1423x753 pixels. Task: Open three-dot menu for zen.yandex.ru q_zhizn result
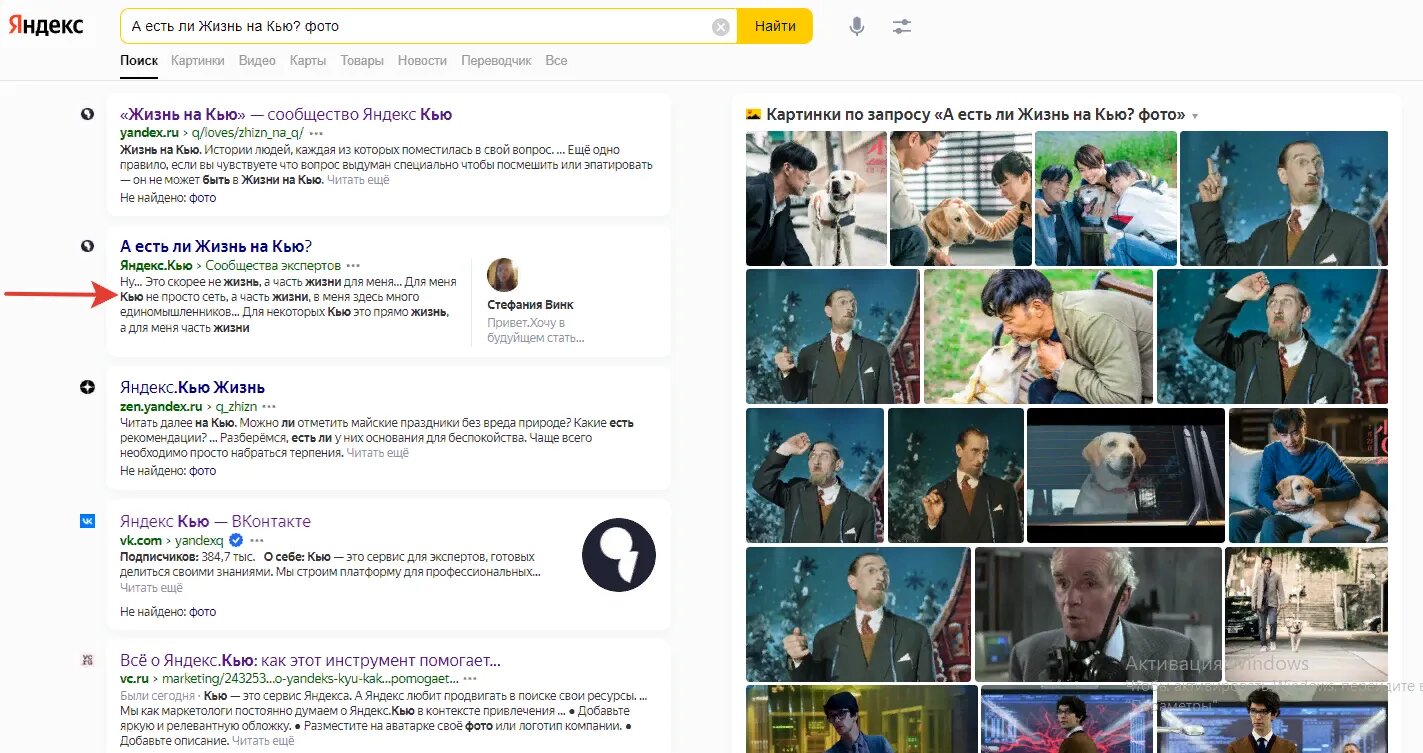click(270, 407)
